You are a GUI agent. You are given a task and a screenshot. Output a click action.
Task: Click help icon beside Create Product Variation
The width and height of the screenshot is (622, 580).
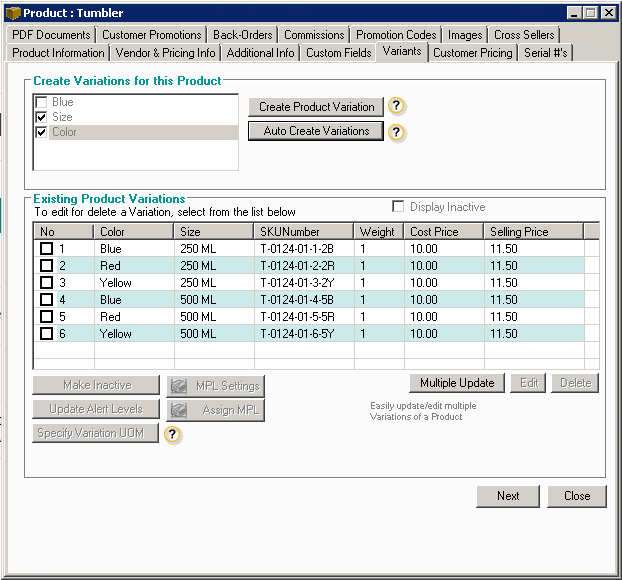point(397,107)
